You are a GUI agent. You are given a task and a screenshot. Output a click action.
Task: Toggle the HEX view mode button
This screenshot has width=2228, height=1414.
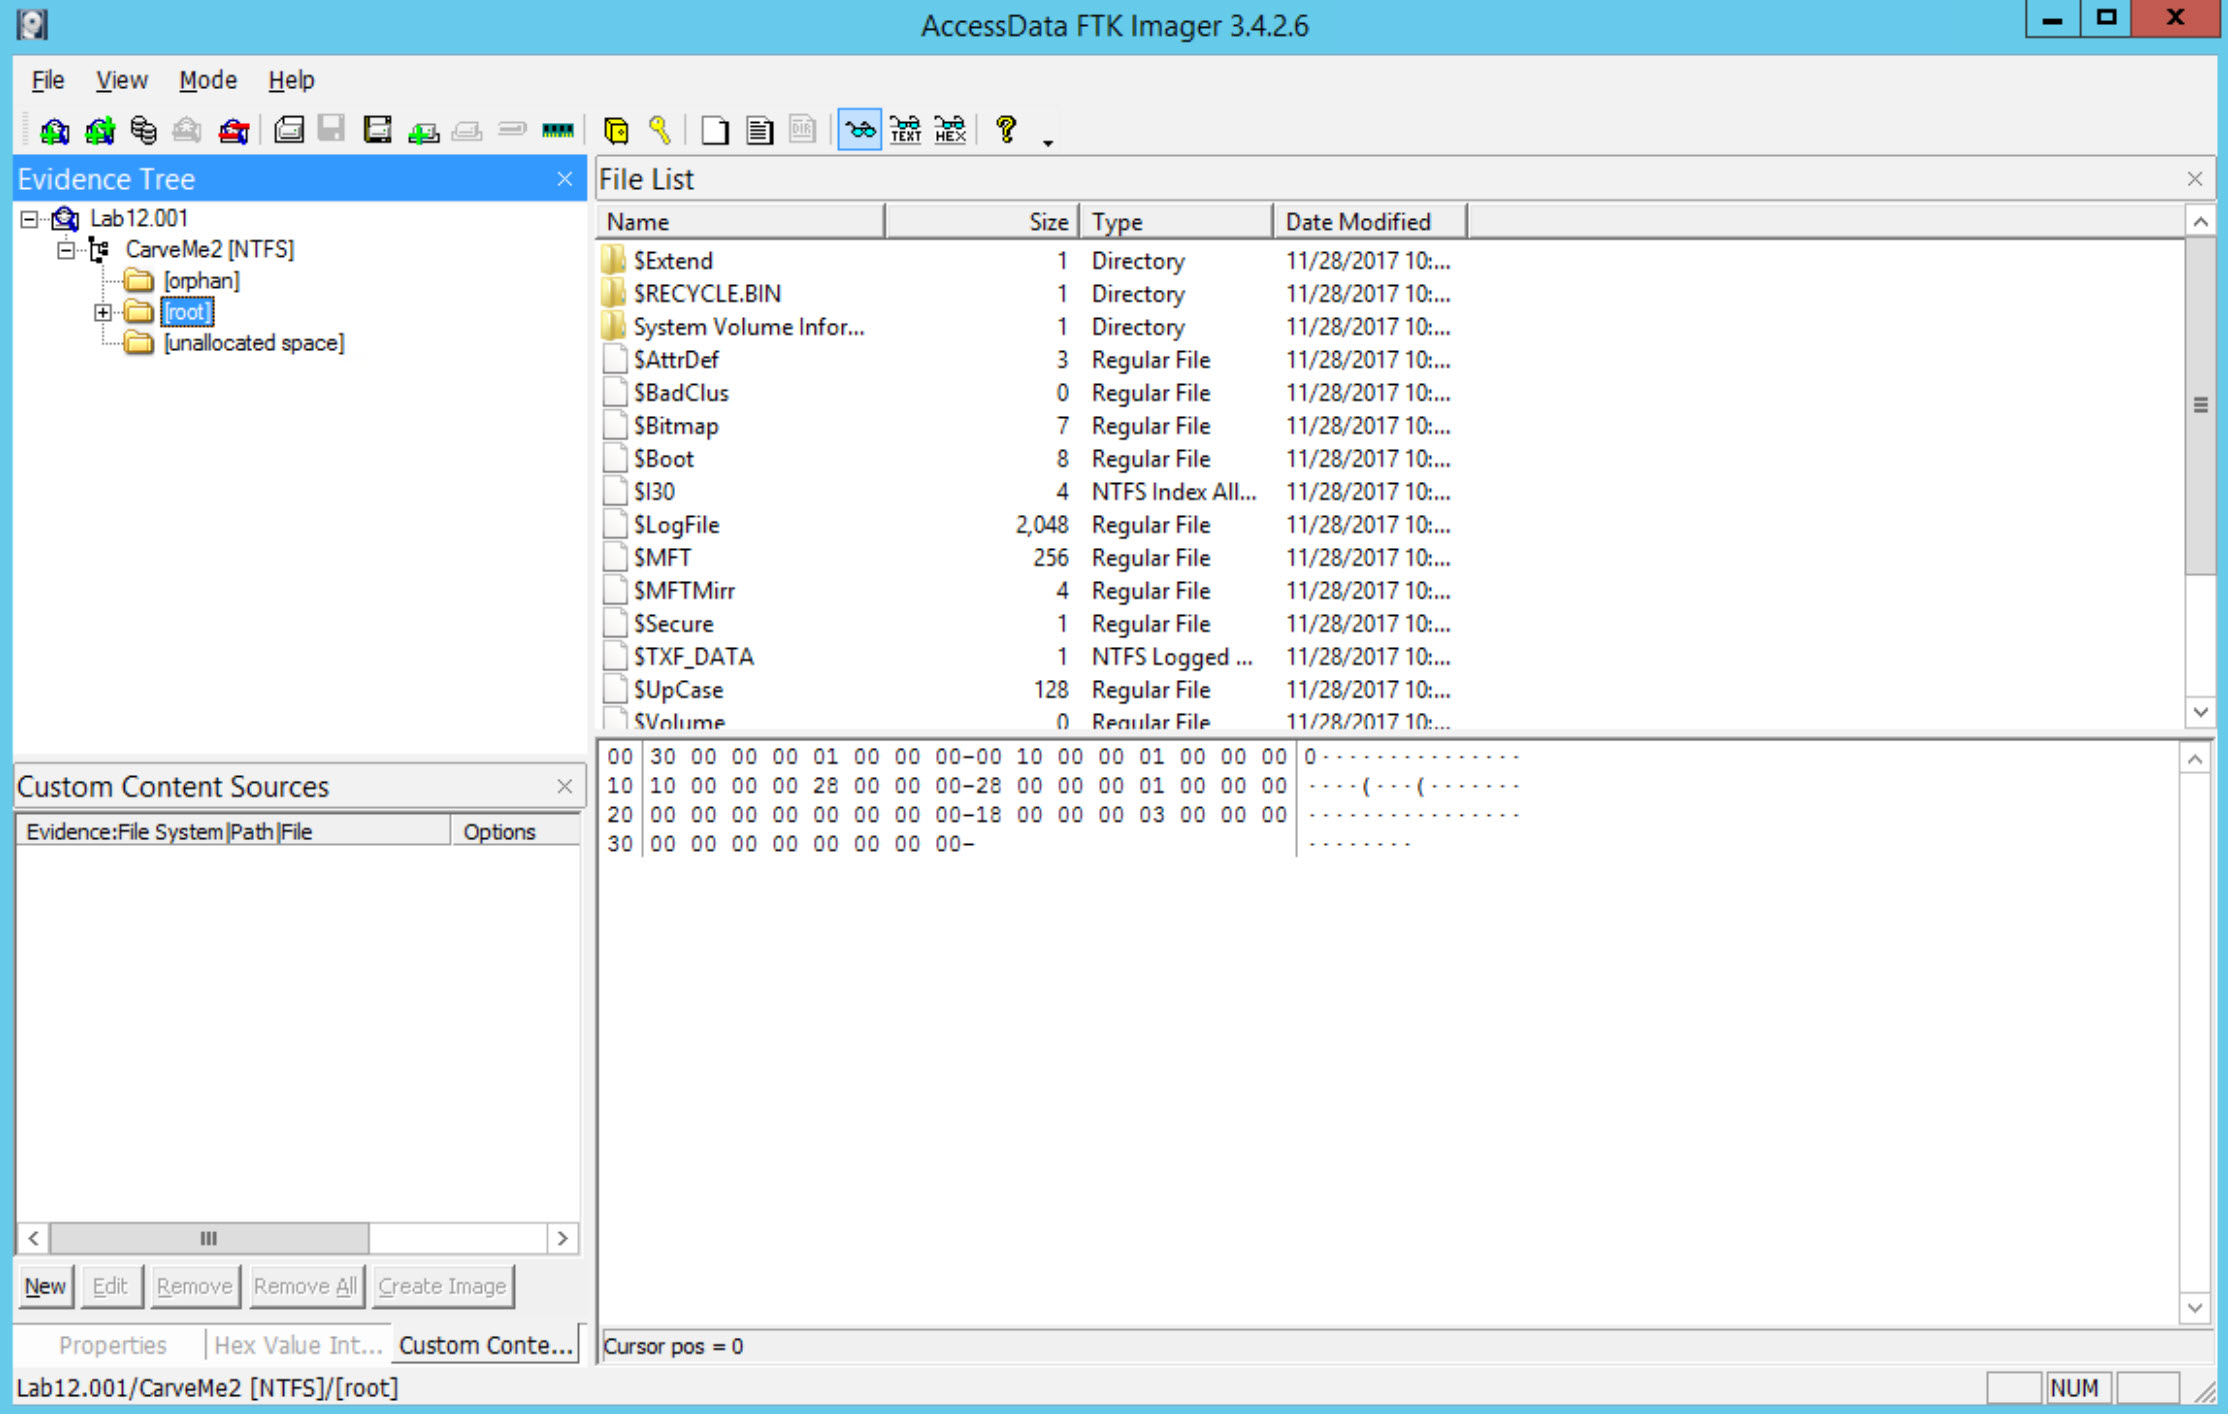click(x=949, y=130)
